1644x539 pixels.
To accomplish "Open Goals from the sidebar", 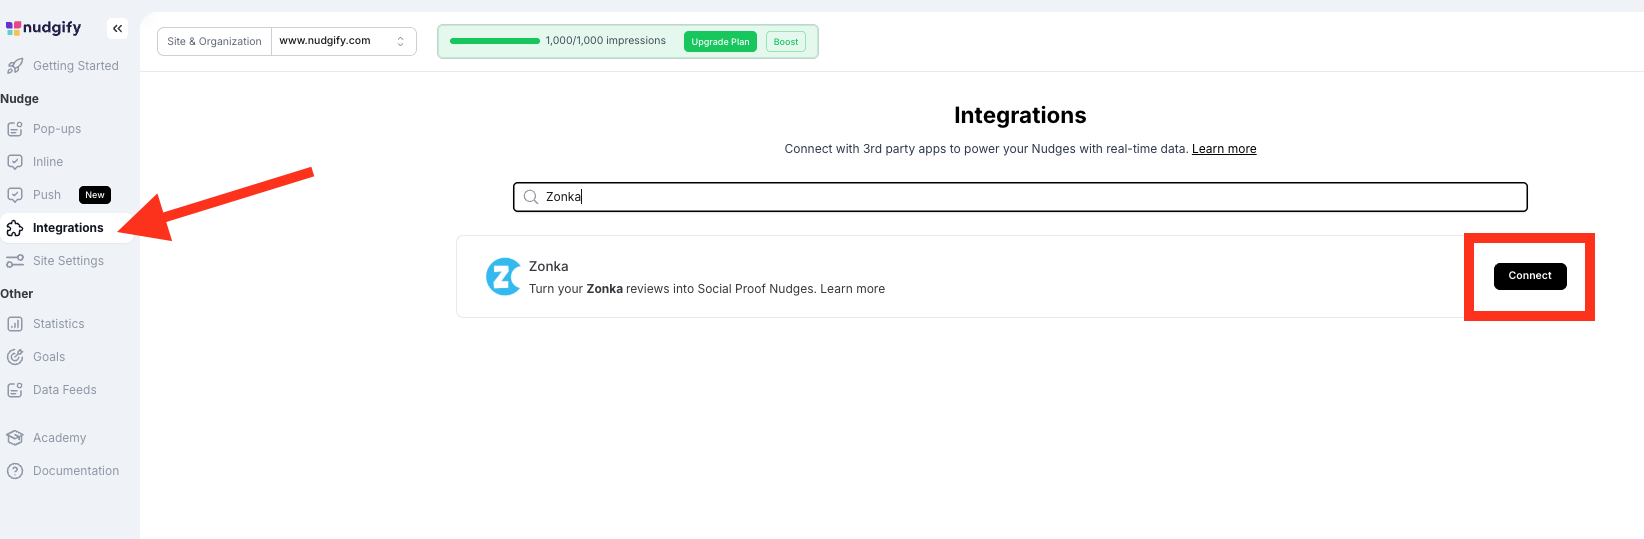I will [x=49, y=357].
